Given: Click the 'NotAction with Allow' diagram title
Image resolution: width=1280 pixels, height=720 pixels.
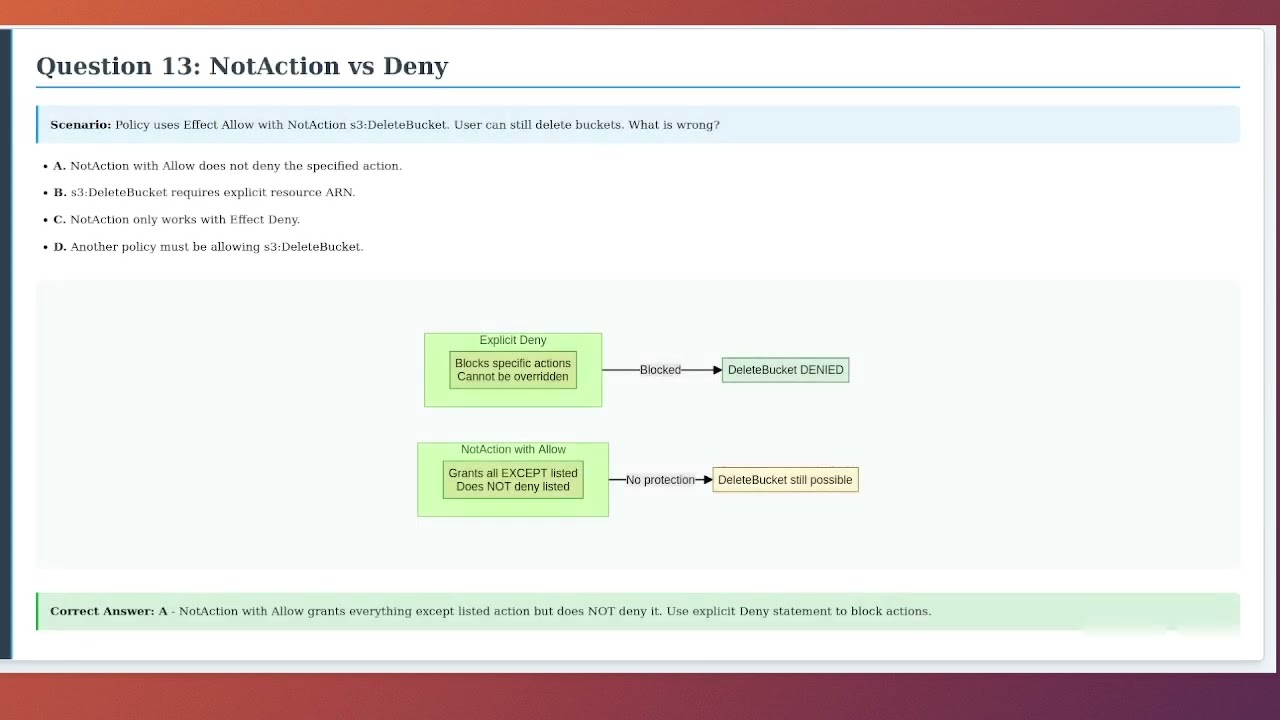Looking at the screenshot, I should tap(513, 450).
